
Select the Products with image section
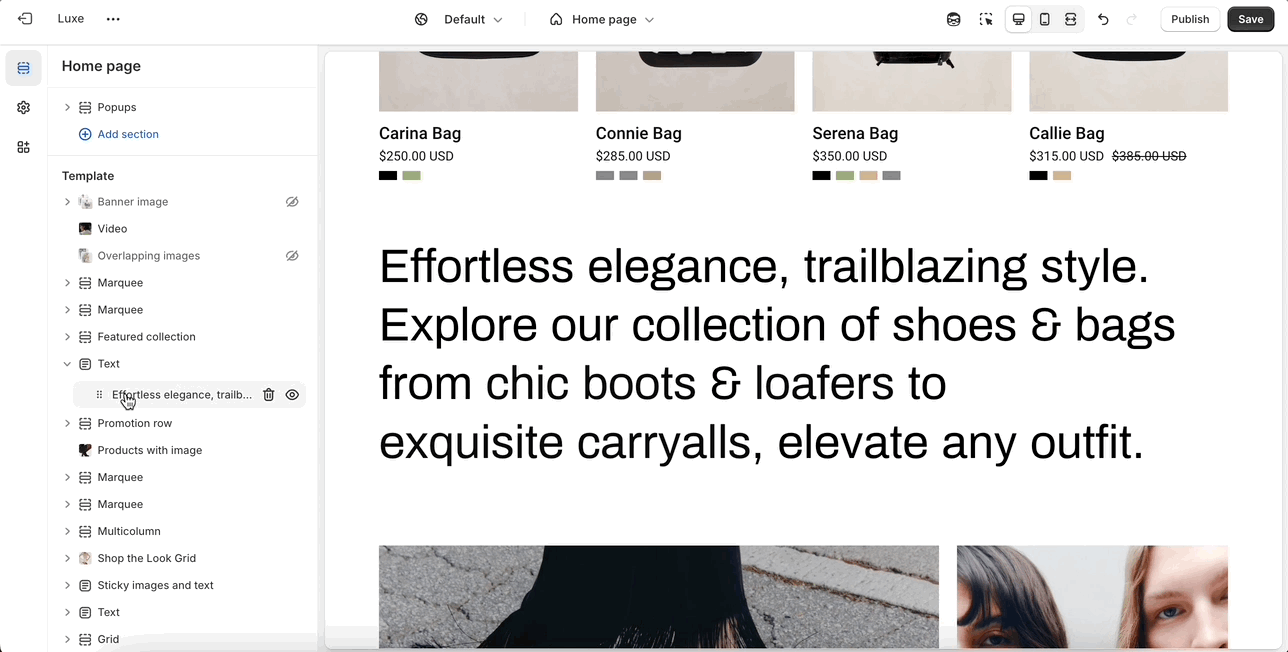[x=149, y=450]
